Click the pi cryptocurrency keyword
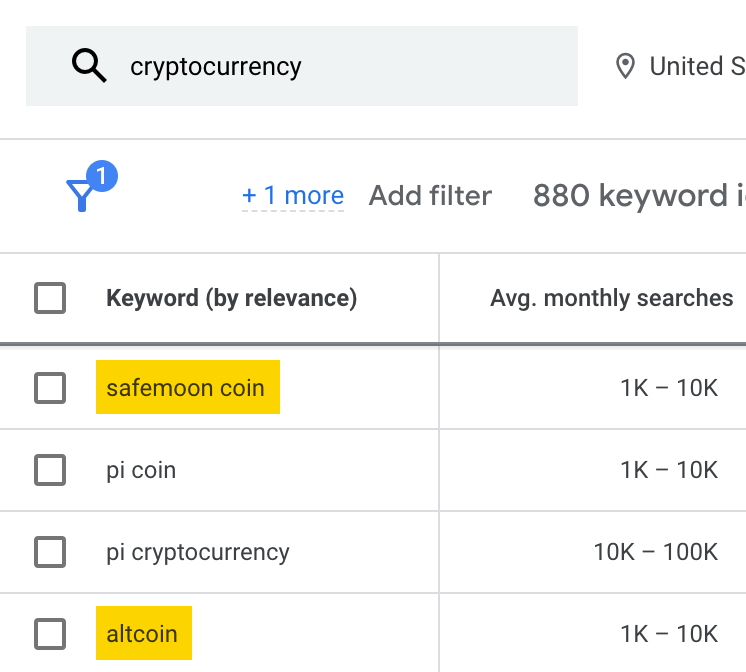This screenshot has width=746, height=672. tap(198, 552)
